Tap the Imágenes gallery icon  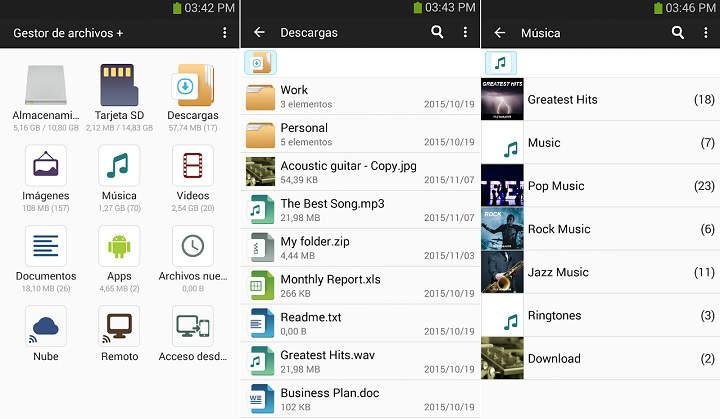[x=46, y=166]
